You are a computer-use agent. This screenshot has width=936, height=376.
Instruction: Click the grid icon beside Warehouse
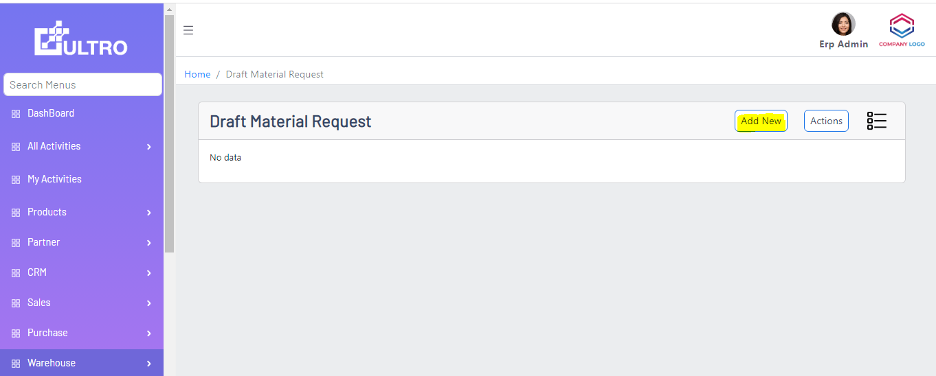[x=16, y=363]
